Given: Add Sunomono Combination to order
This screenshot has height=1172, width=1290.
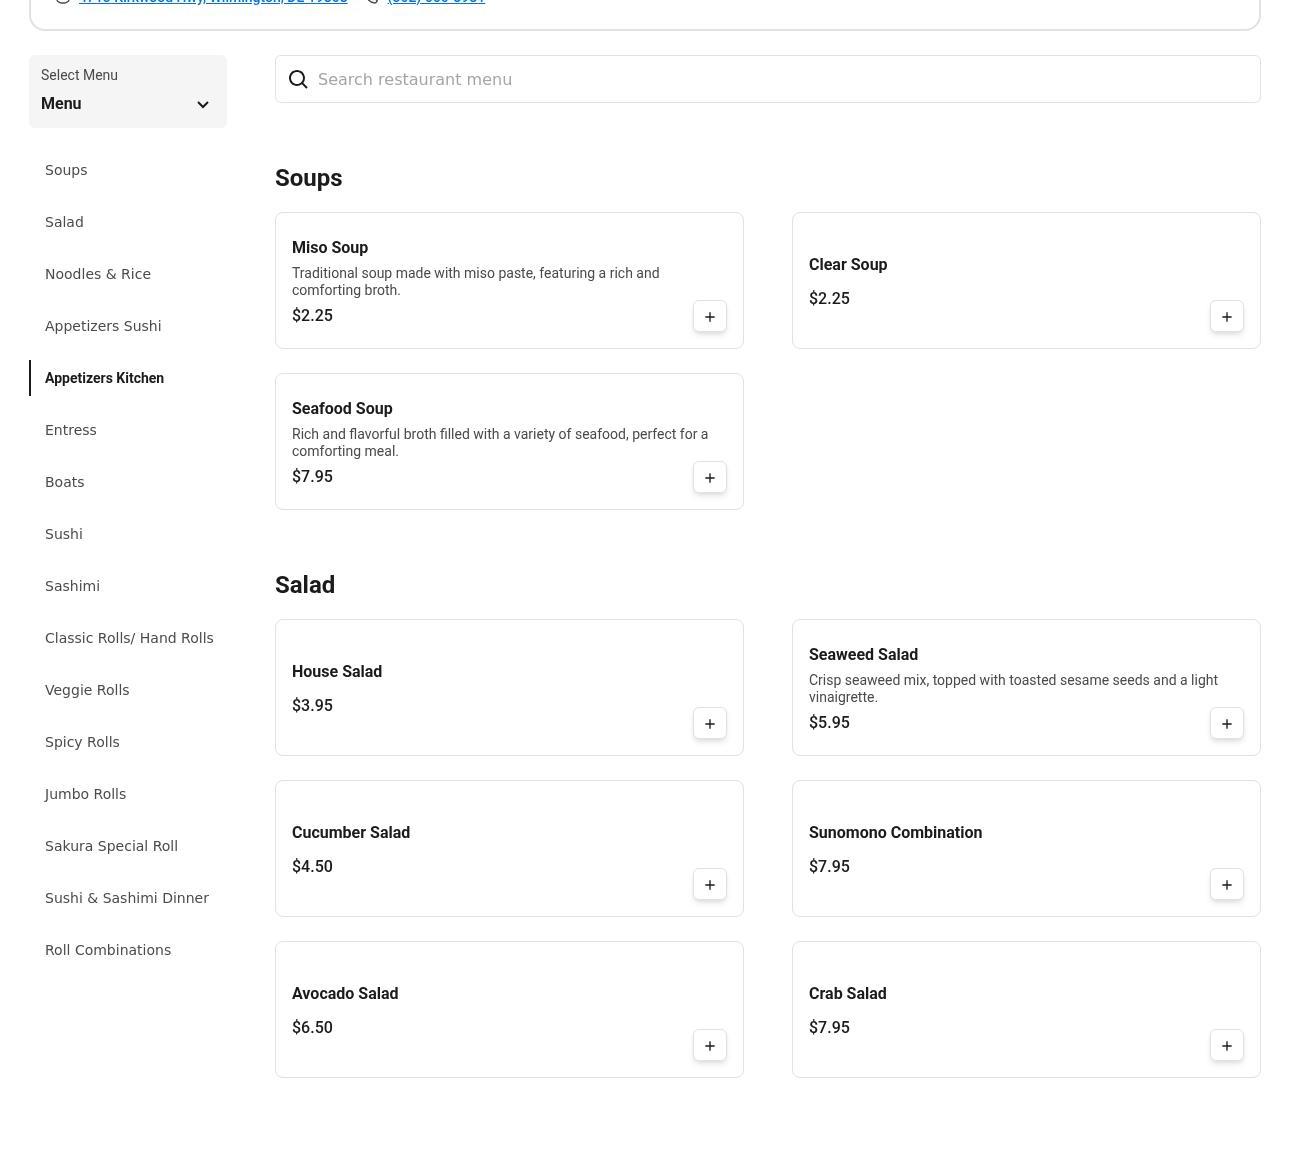Looking at the screenshot, I should pos(1226,885).
